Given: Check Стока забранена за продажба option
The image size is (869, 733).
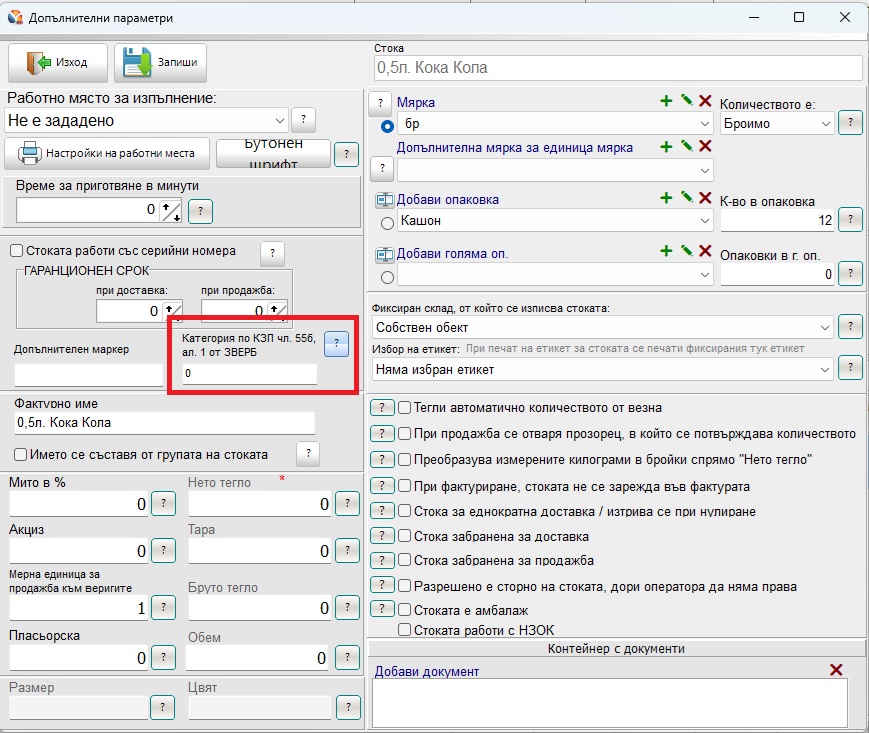Looking at the screenshot, I should pos(405,560).
